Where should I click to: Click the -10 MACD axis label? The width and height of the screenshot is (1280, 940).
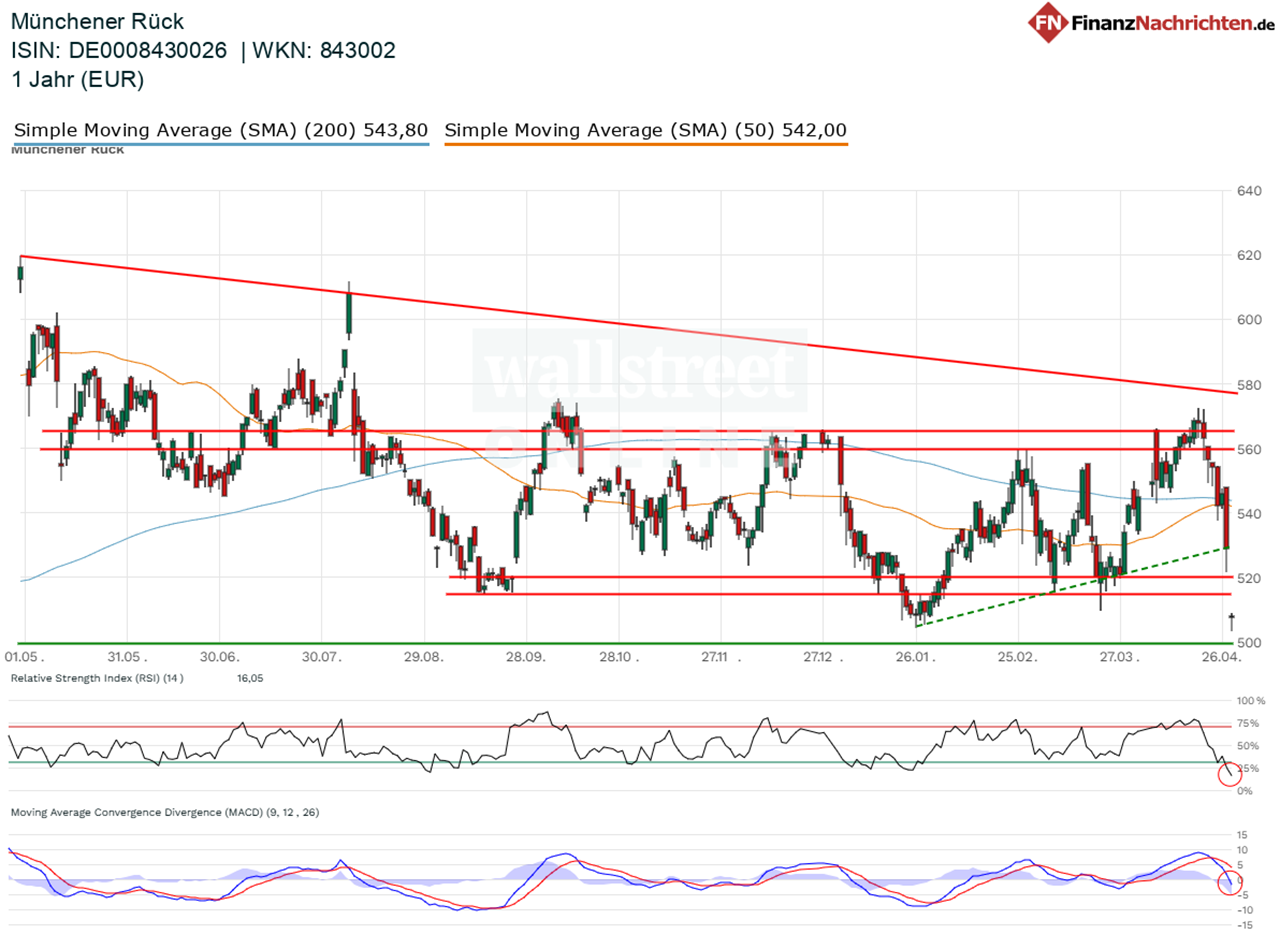(1244, 910)
